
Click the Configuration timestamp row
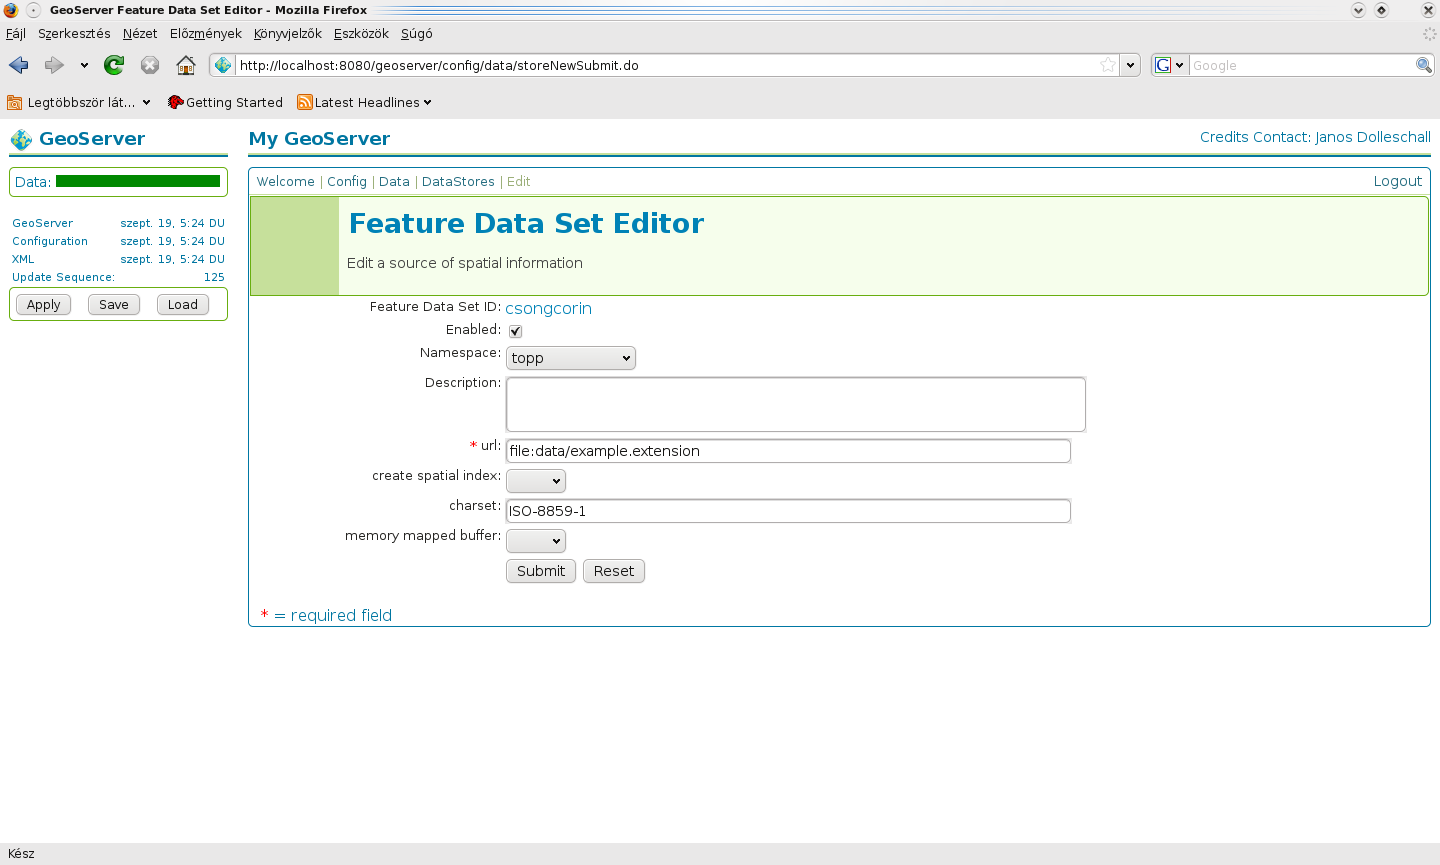(118, 241)
